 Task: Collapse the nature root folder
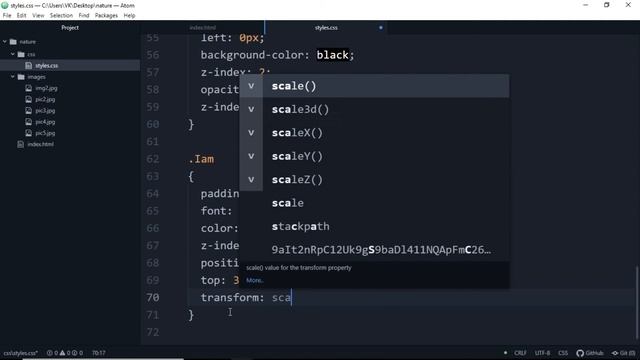point(5,42)
